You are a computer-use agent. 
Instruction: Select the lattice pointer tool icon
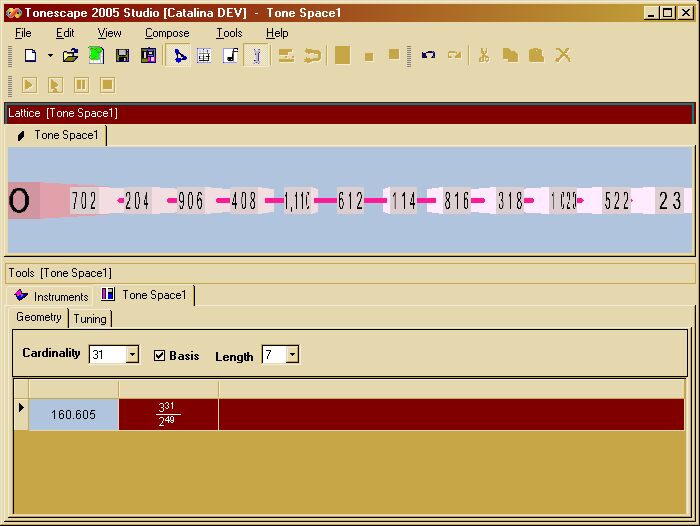pyautogui.click(x=179, y=55)
